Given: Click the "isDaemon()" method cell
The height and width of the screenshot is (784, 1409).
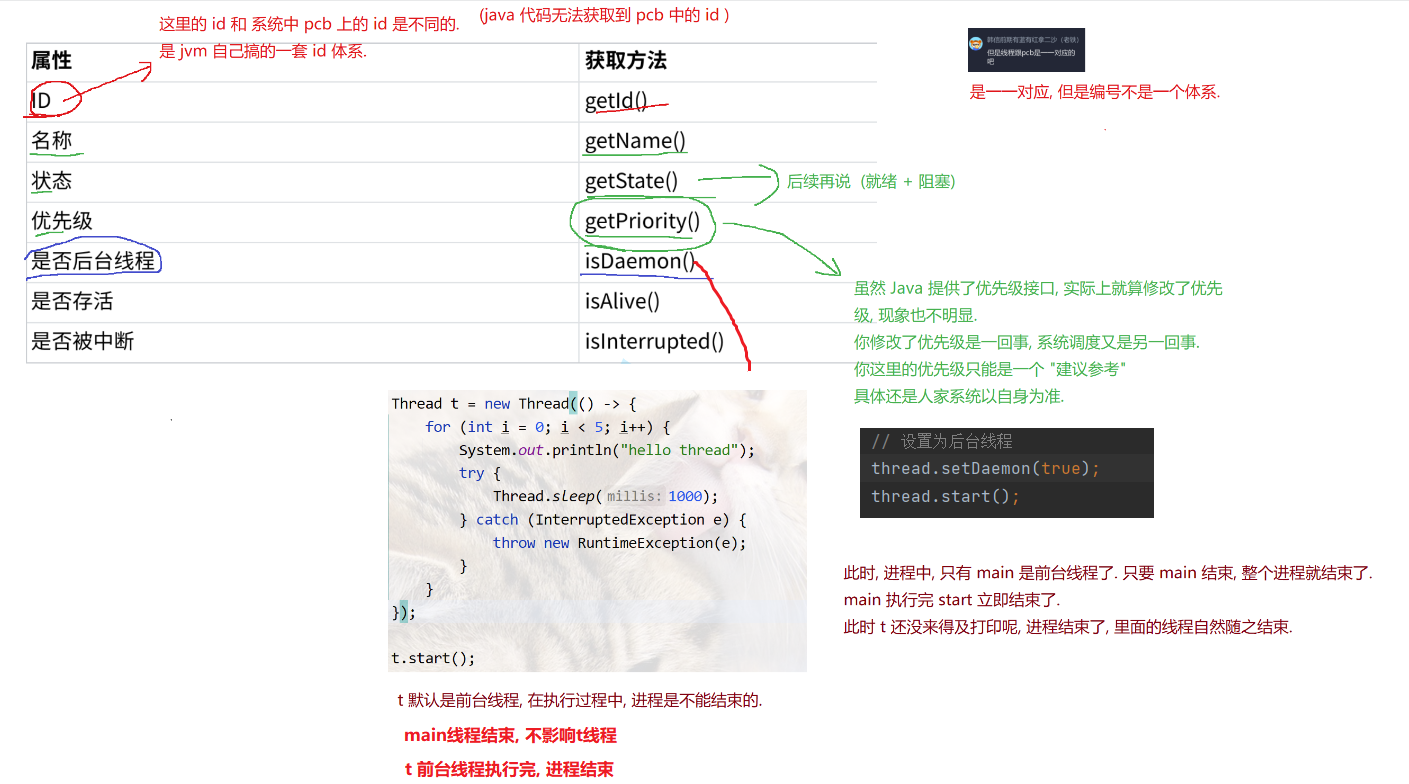Looking at the screenshot, I should click(640, 261).
